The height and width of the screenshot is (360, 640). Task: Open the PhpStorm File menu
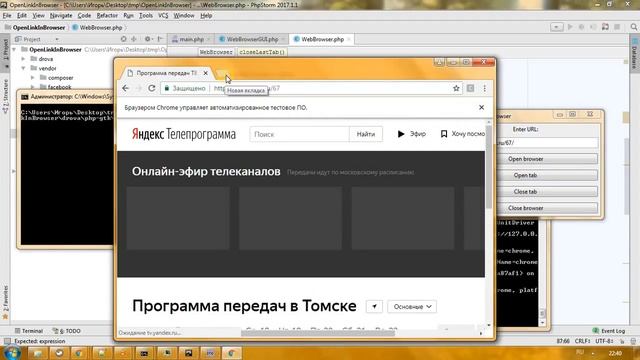click(x=7, y=16)
